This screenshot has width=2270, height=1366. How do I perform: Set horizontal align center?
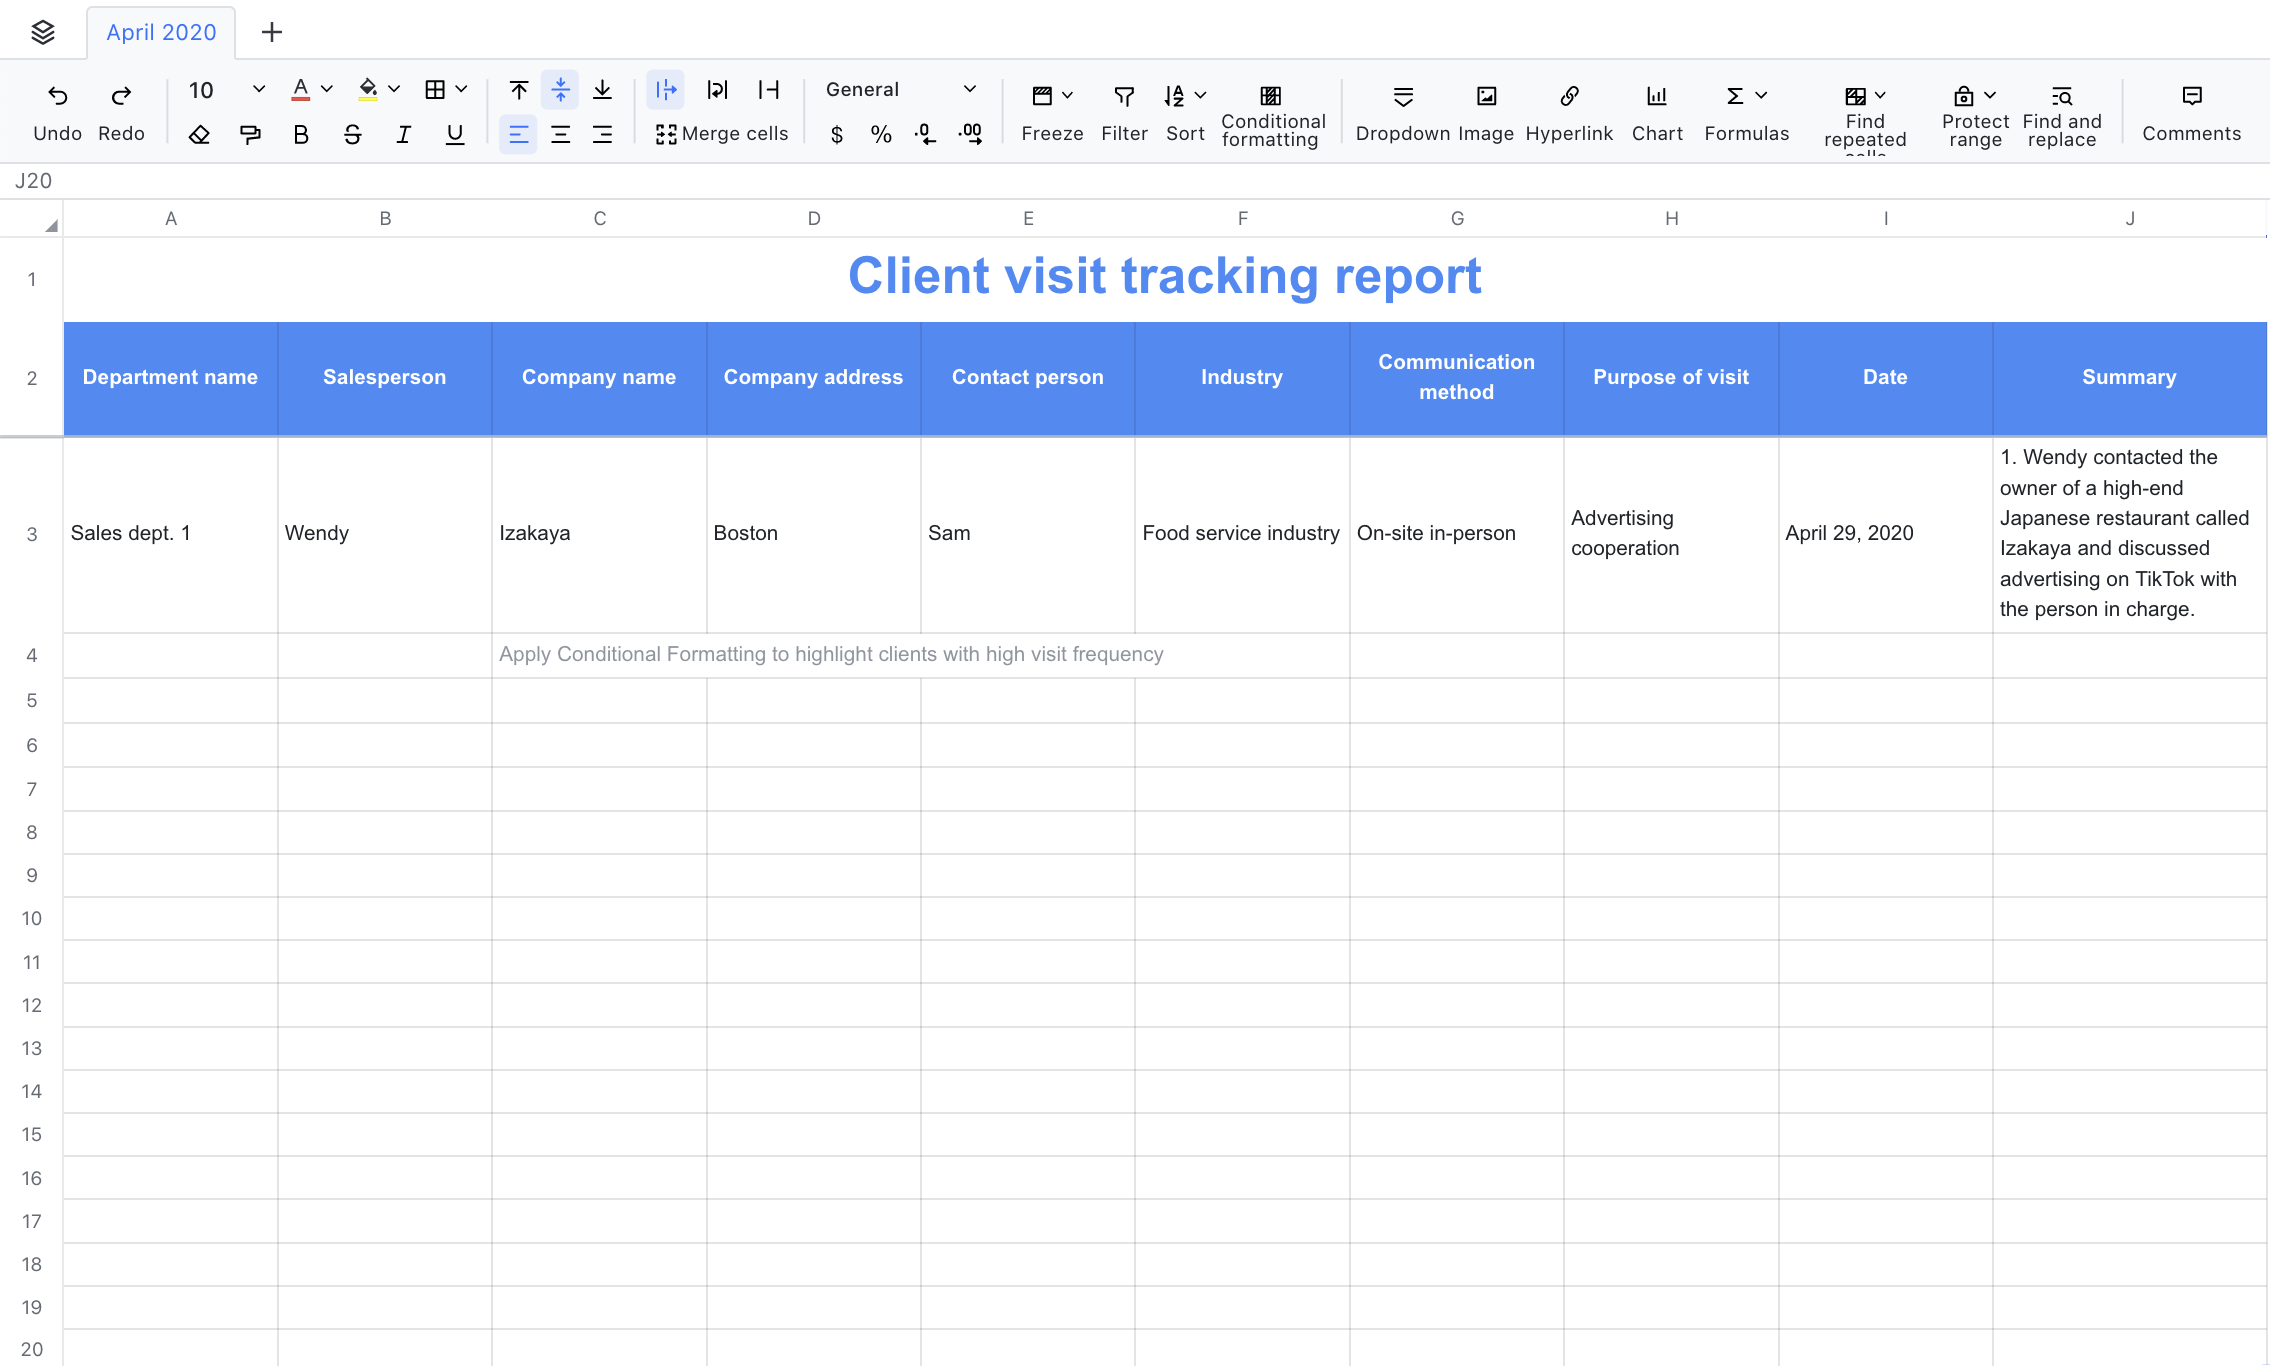[560, 134]
